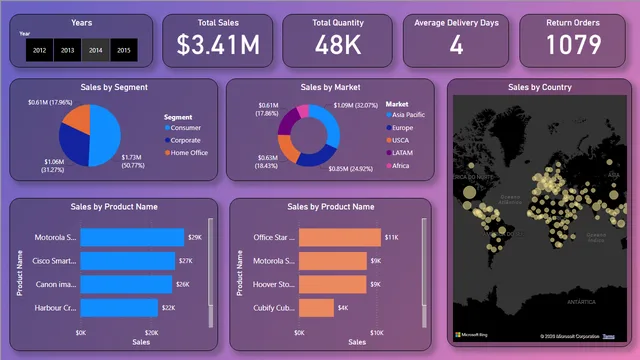Image resolution: width=640 pixels, height=360 pixels.
Task: Click the $0.63M (18.43%) data label
Action: click(267, 162)
